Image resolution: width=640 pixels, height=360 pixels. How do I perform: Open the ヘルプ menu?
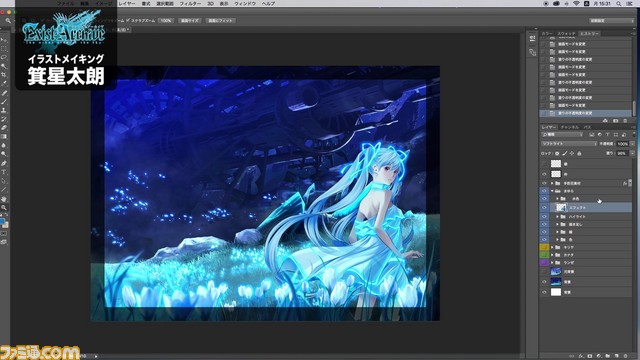tap(268, 3)
